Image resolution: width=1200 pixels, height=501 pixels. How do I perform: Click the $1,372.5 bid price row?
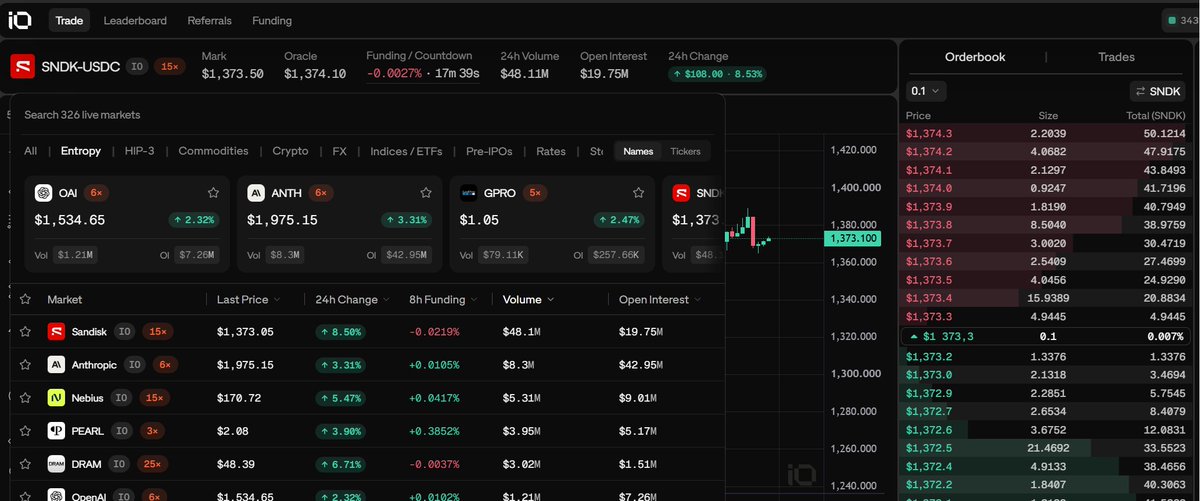tap(1046, 447)
